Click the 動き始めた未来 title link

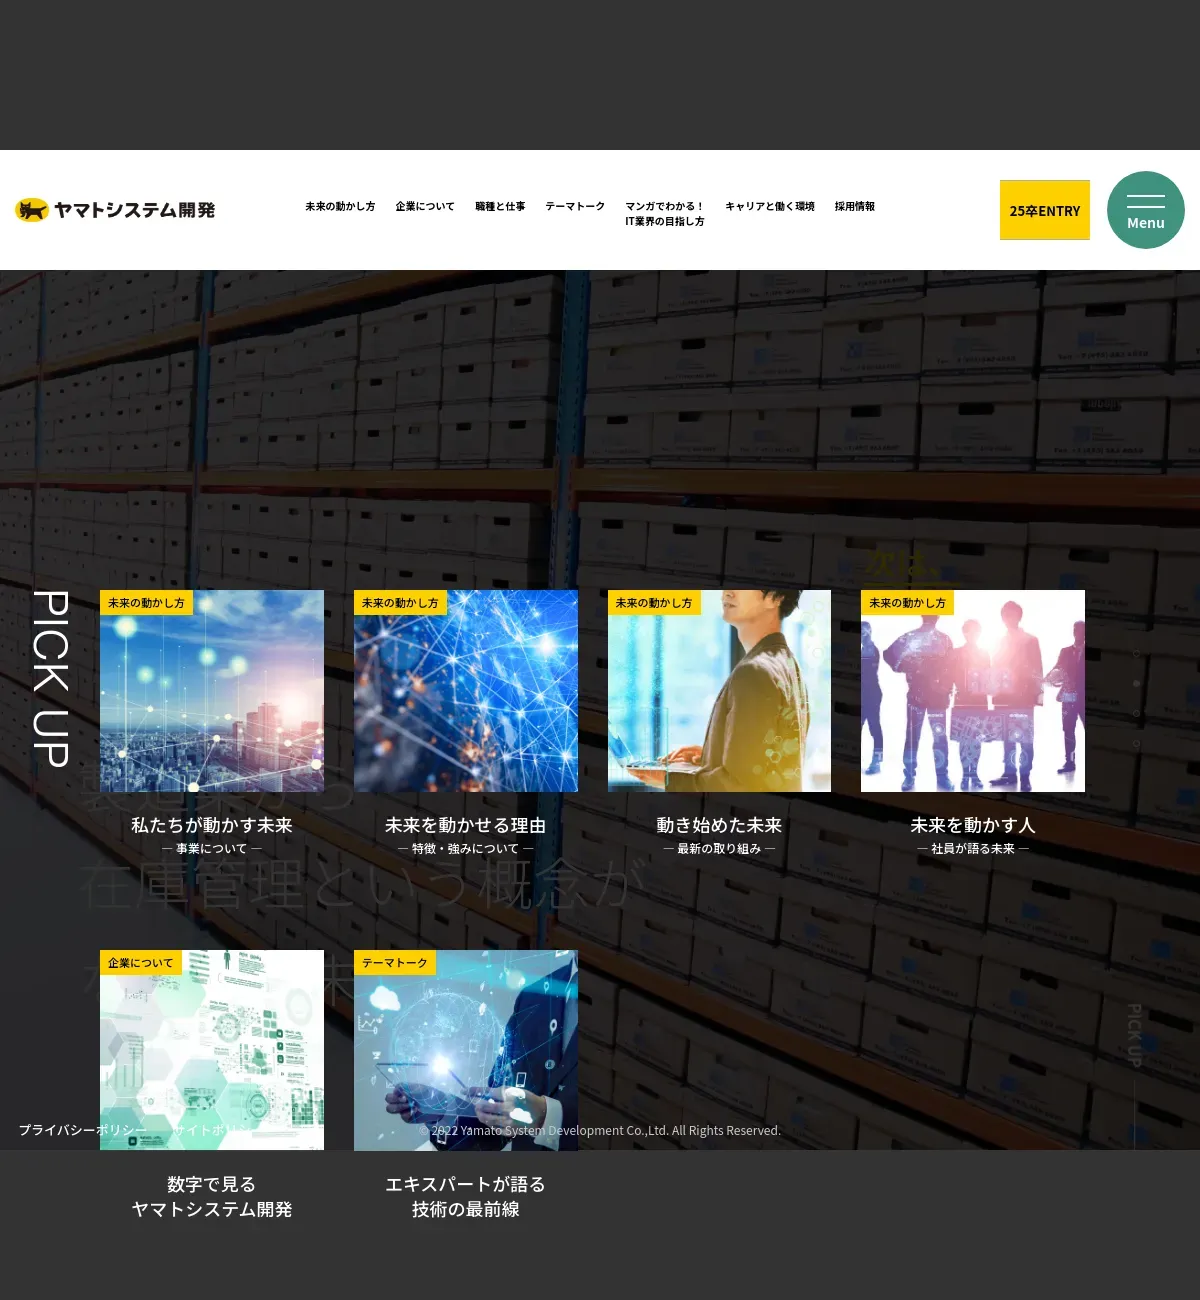[719, 825]
